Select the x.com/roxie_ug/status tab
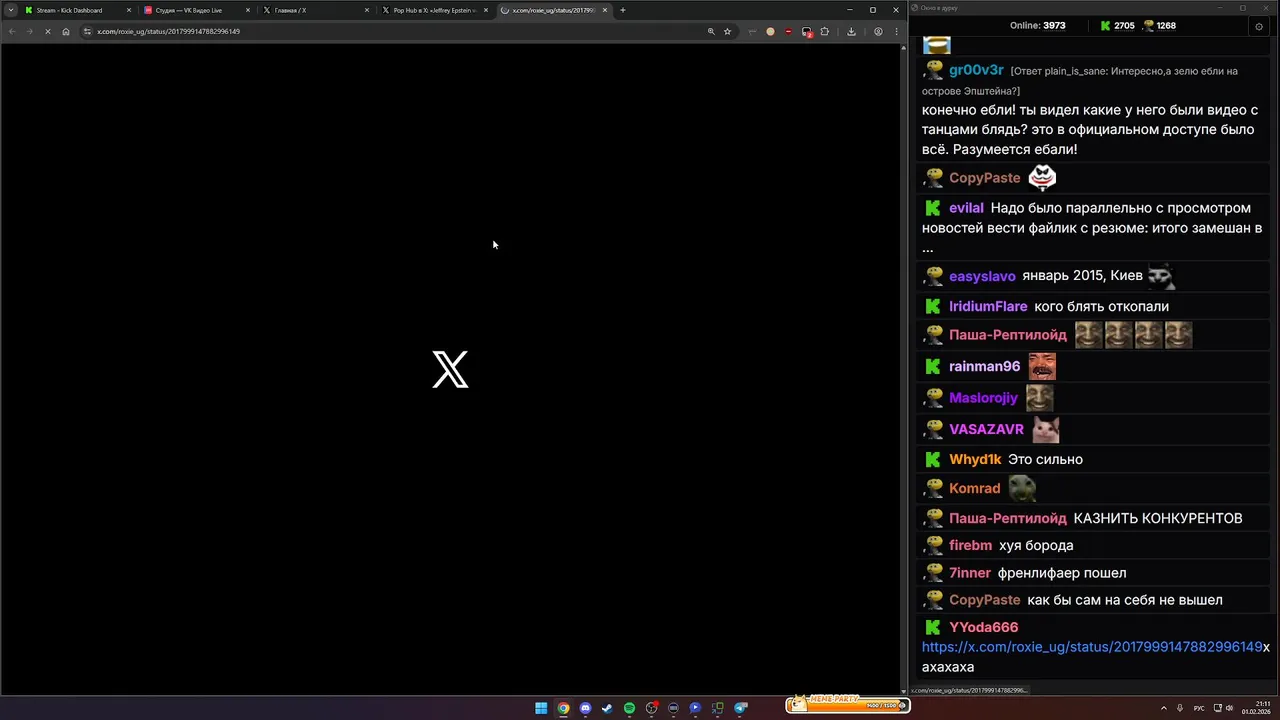Viewport: 1280px width, 720px height. click(x=552, y=10)
